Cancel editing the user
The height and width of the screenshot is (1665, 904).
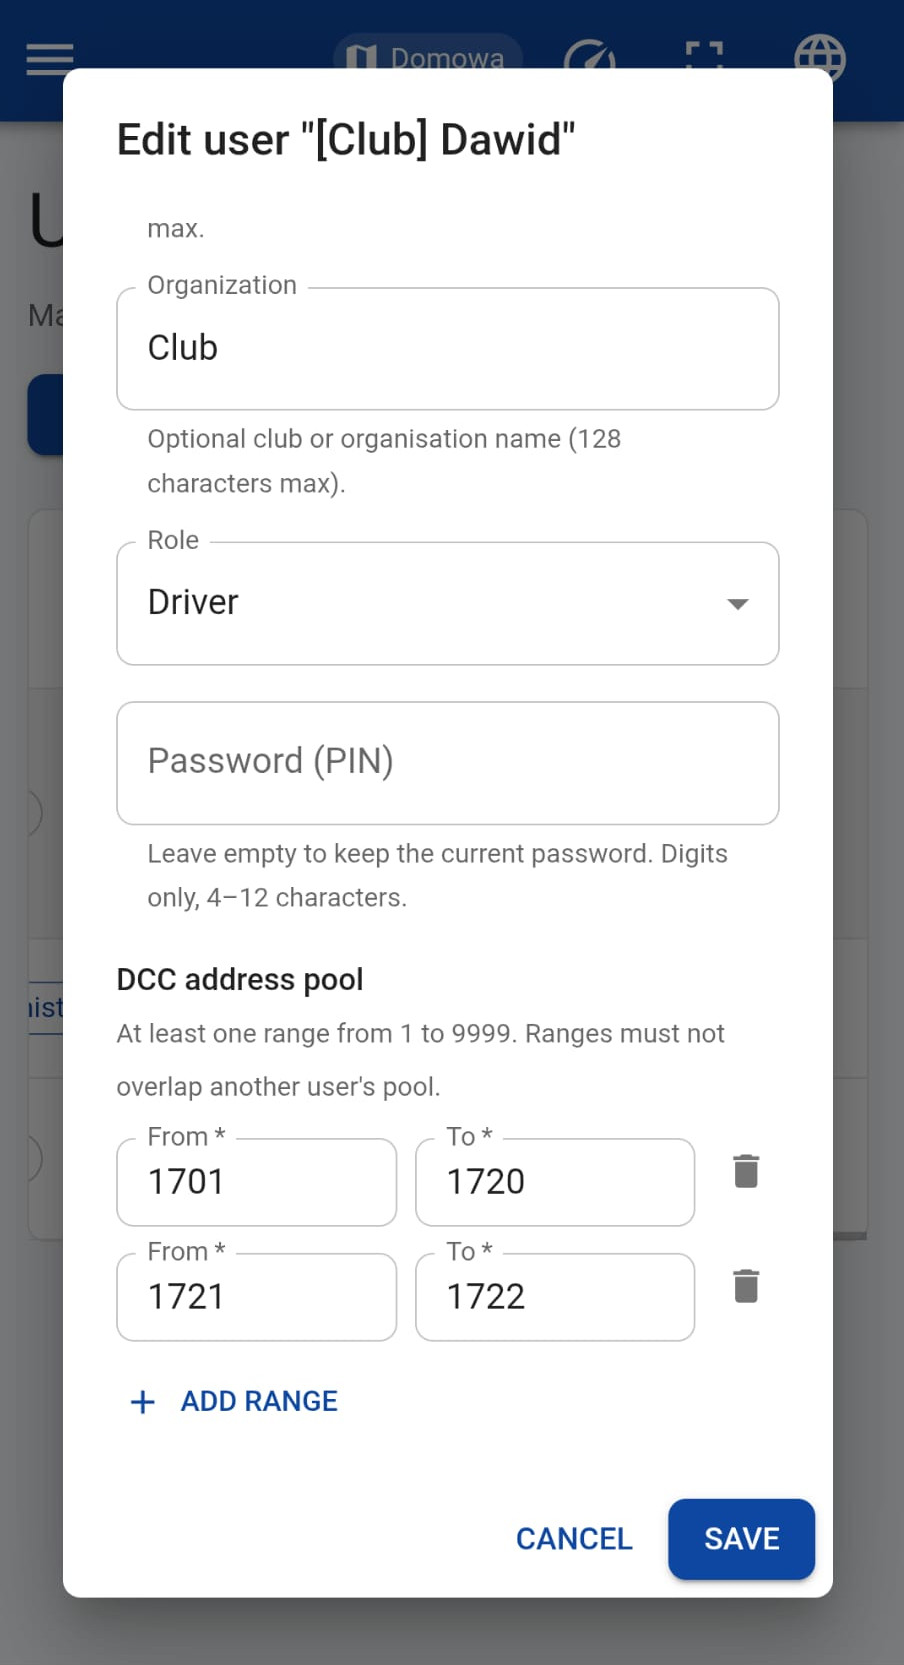point(574,1538)
